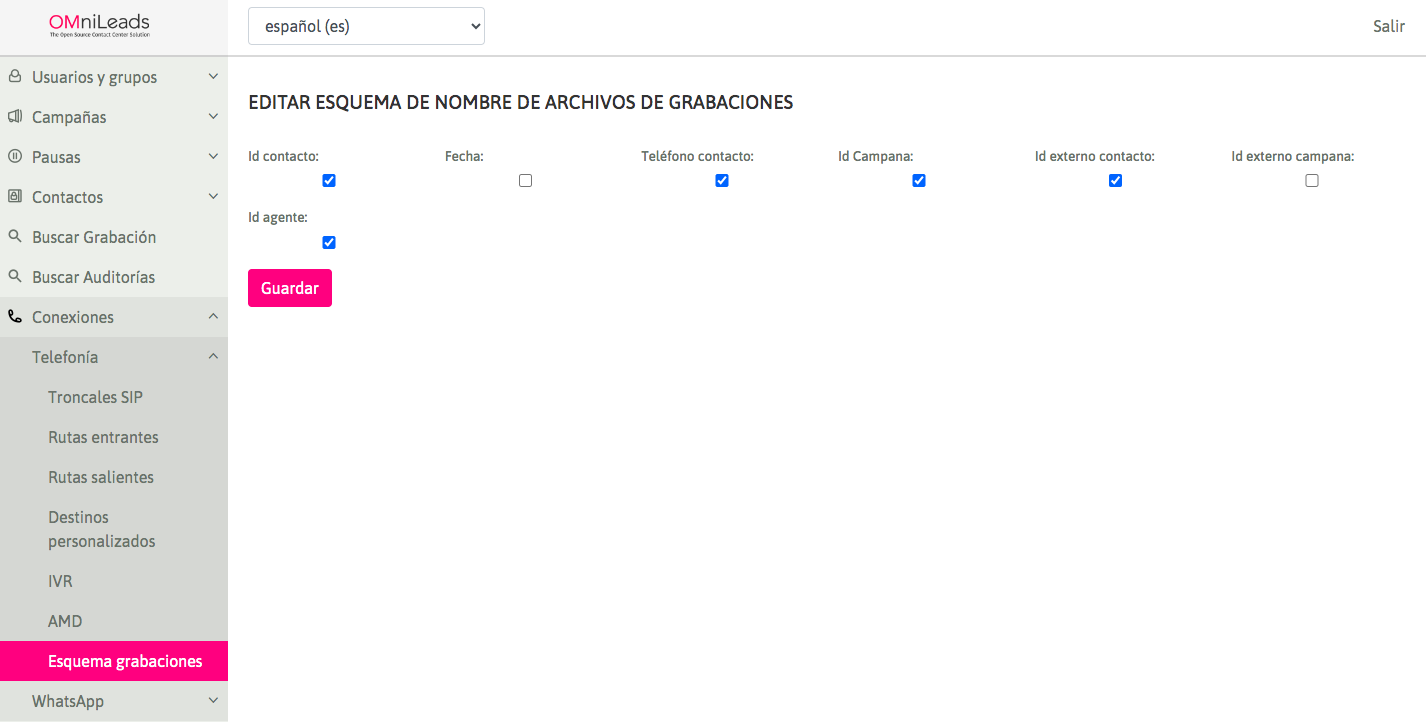Viewport: 1426px width, 722px height.
Task: Collapse the Telefonía submenu chevron
Action: [212, 357]
